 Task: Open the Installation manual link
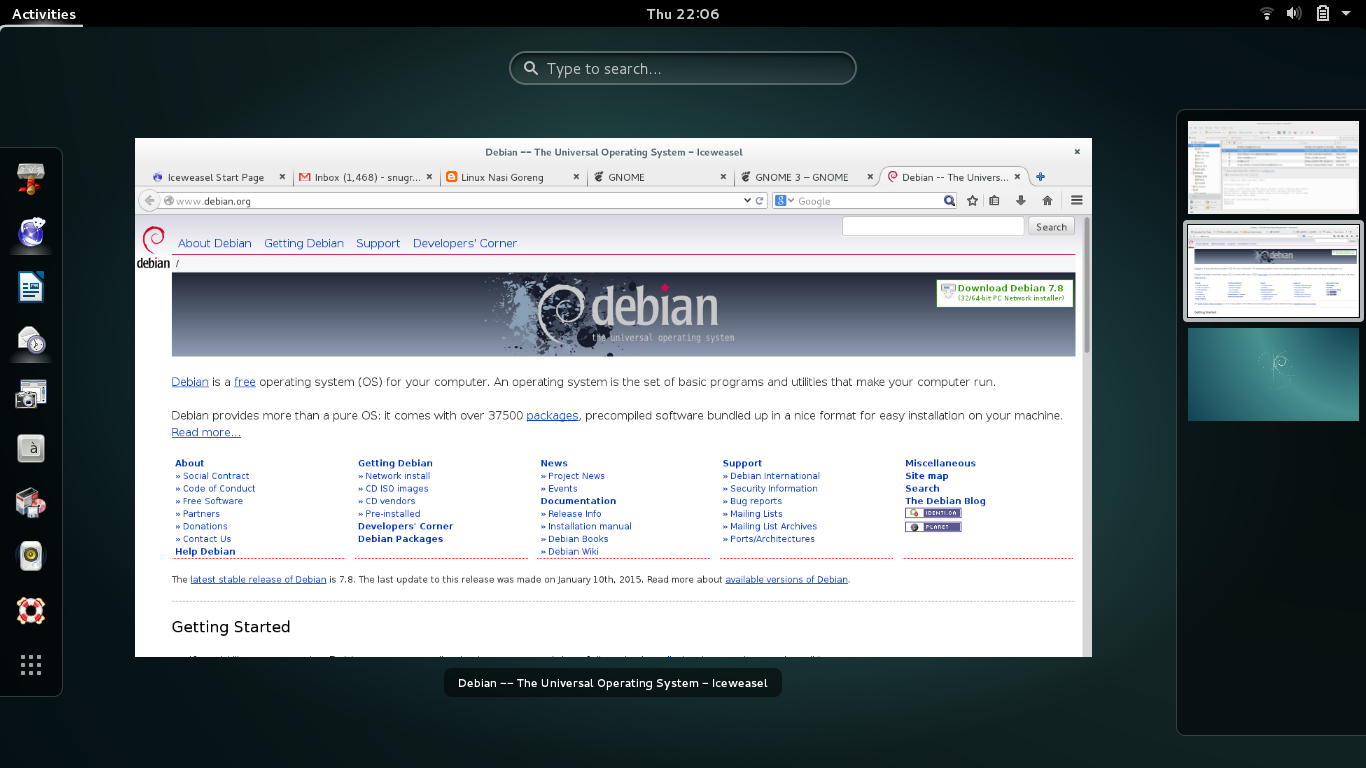point(590,526)
